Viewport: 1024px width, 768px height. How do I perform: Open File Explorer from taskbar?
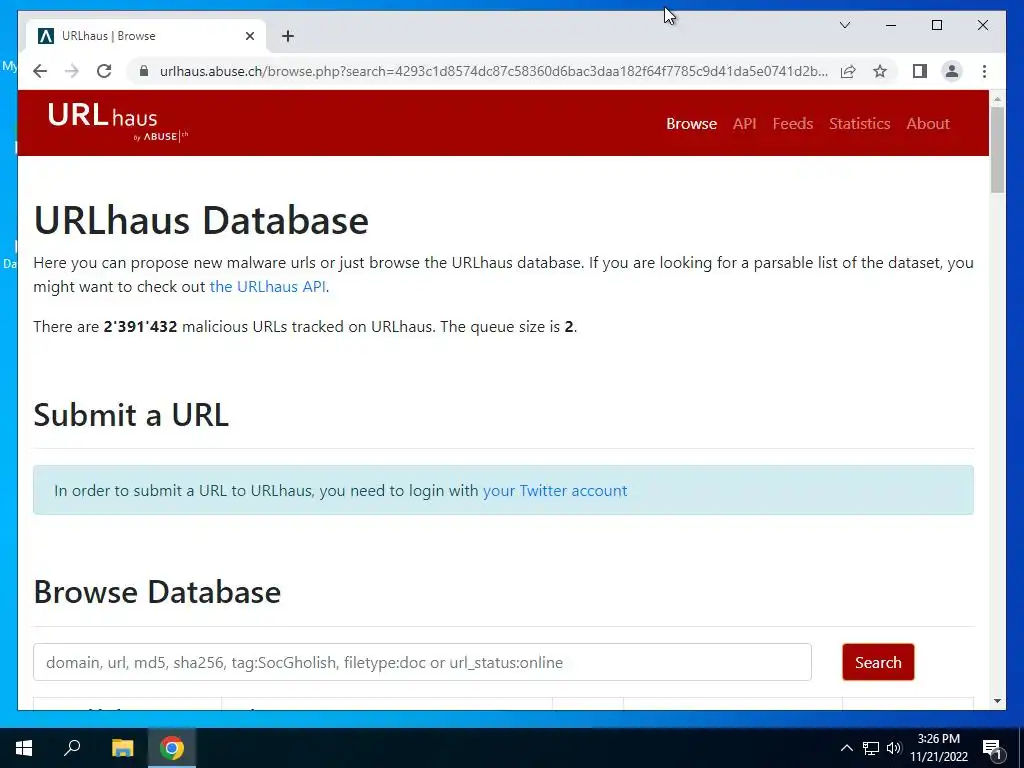tap(122, 748)
